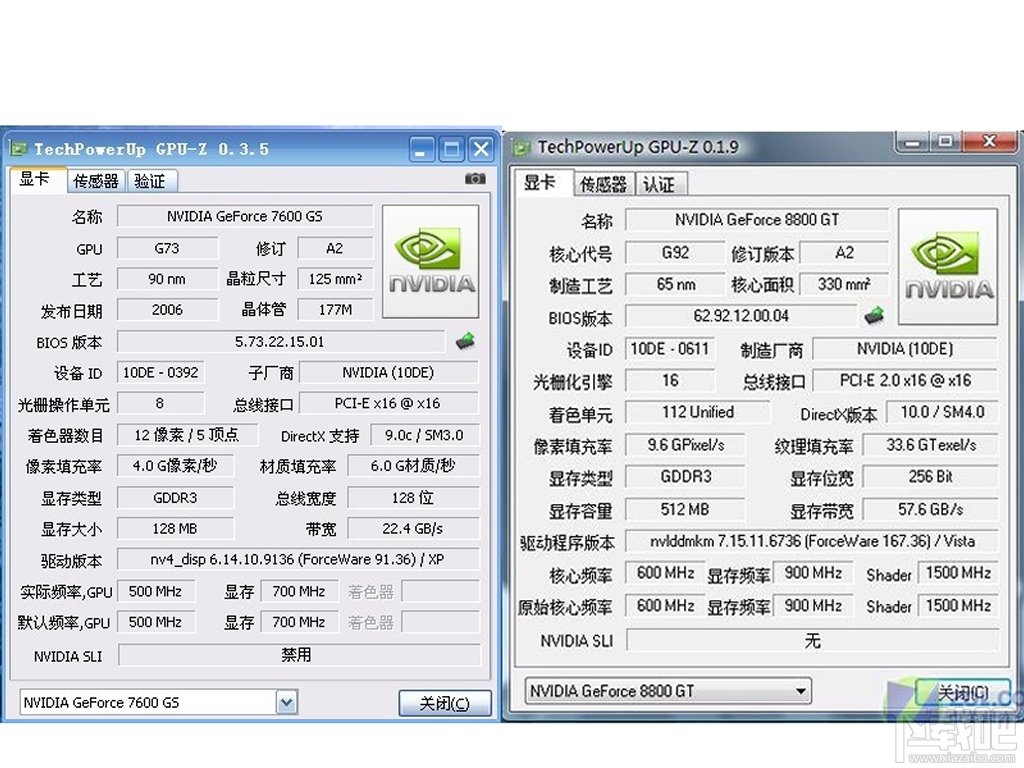Screen dimensions: 1024x768
Task: Click the name field NVIDIA GeForce 7600 GS
Action: tap(245, 216)
